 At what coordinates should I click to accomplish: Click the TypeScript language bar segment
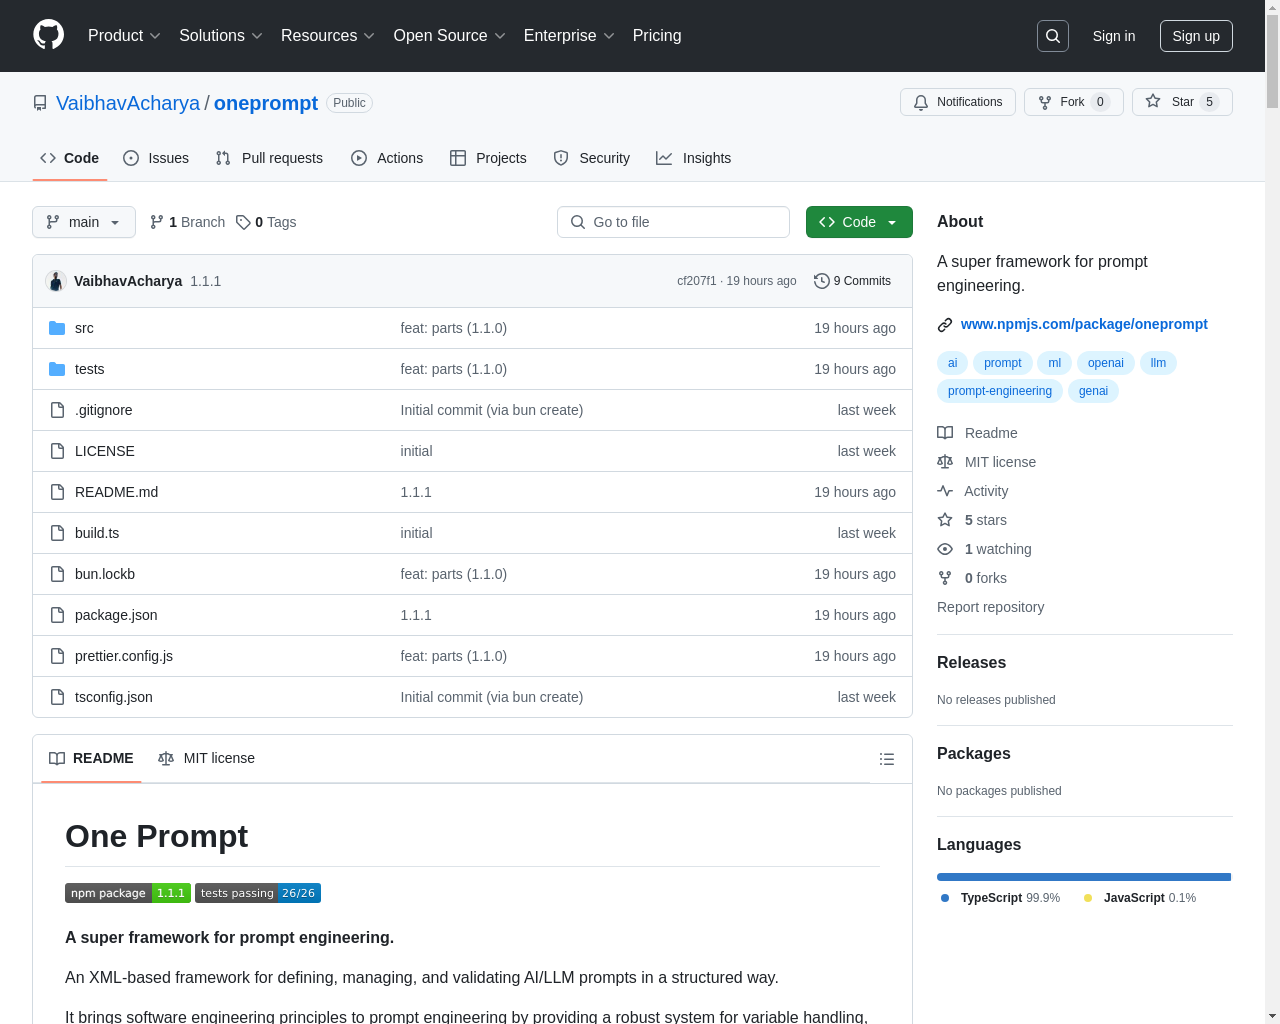(1084, 877)
